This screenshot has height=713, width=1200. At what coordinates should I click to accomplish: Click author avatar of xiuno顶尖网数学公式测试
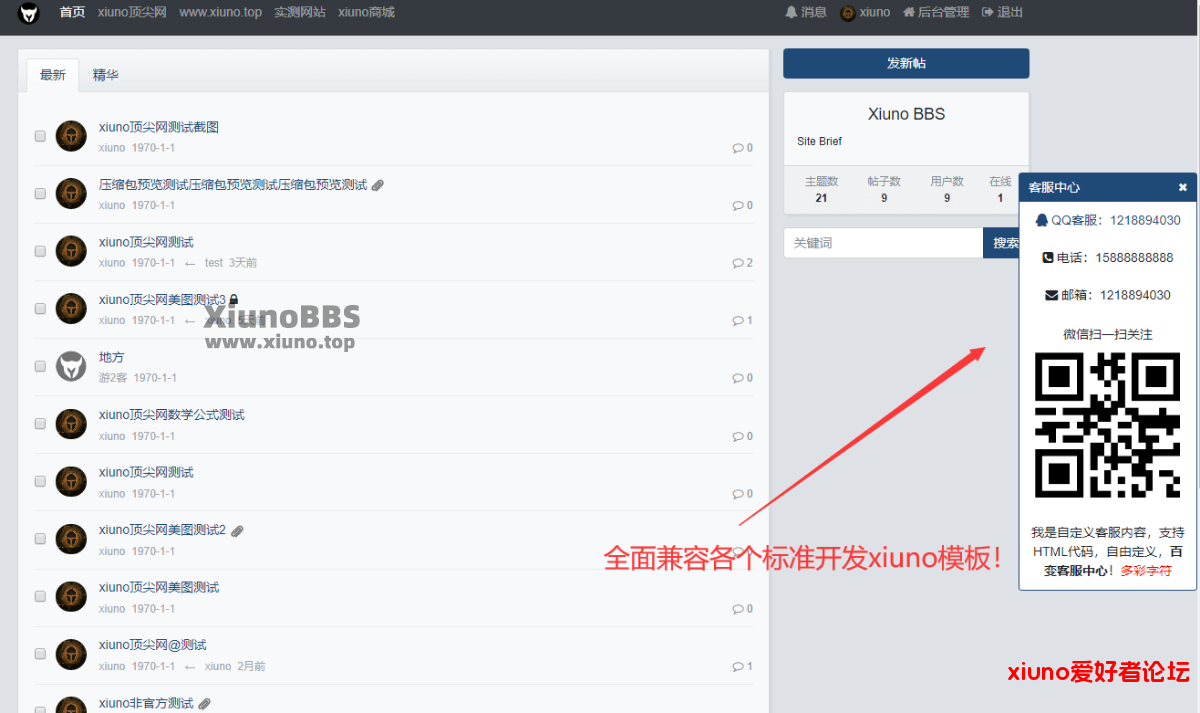coord(71,424)
